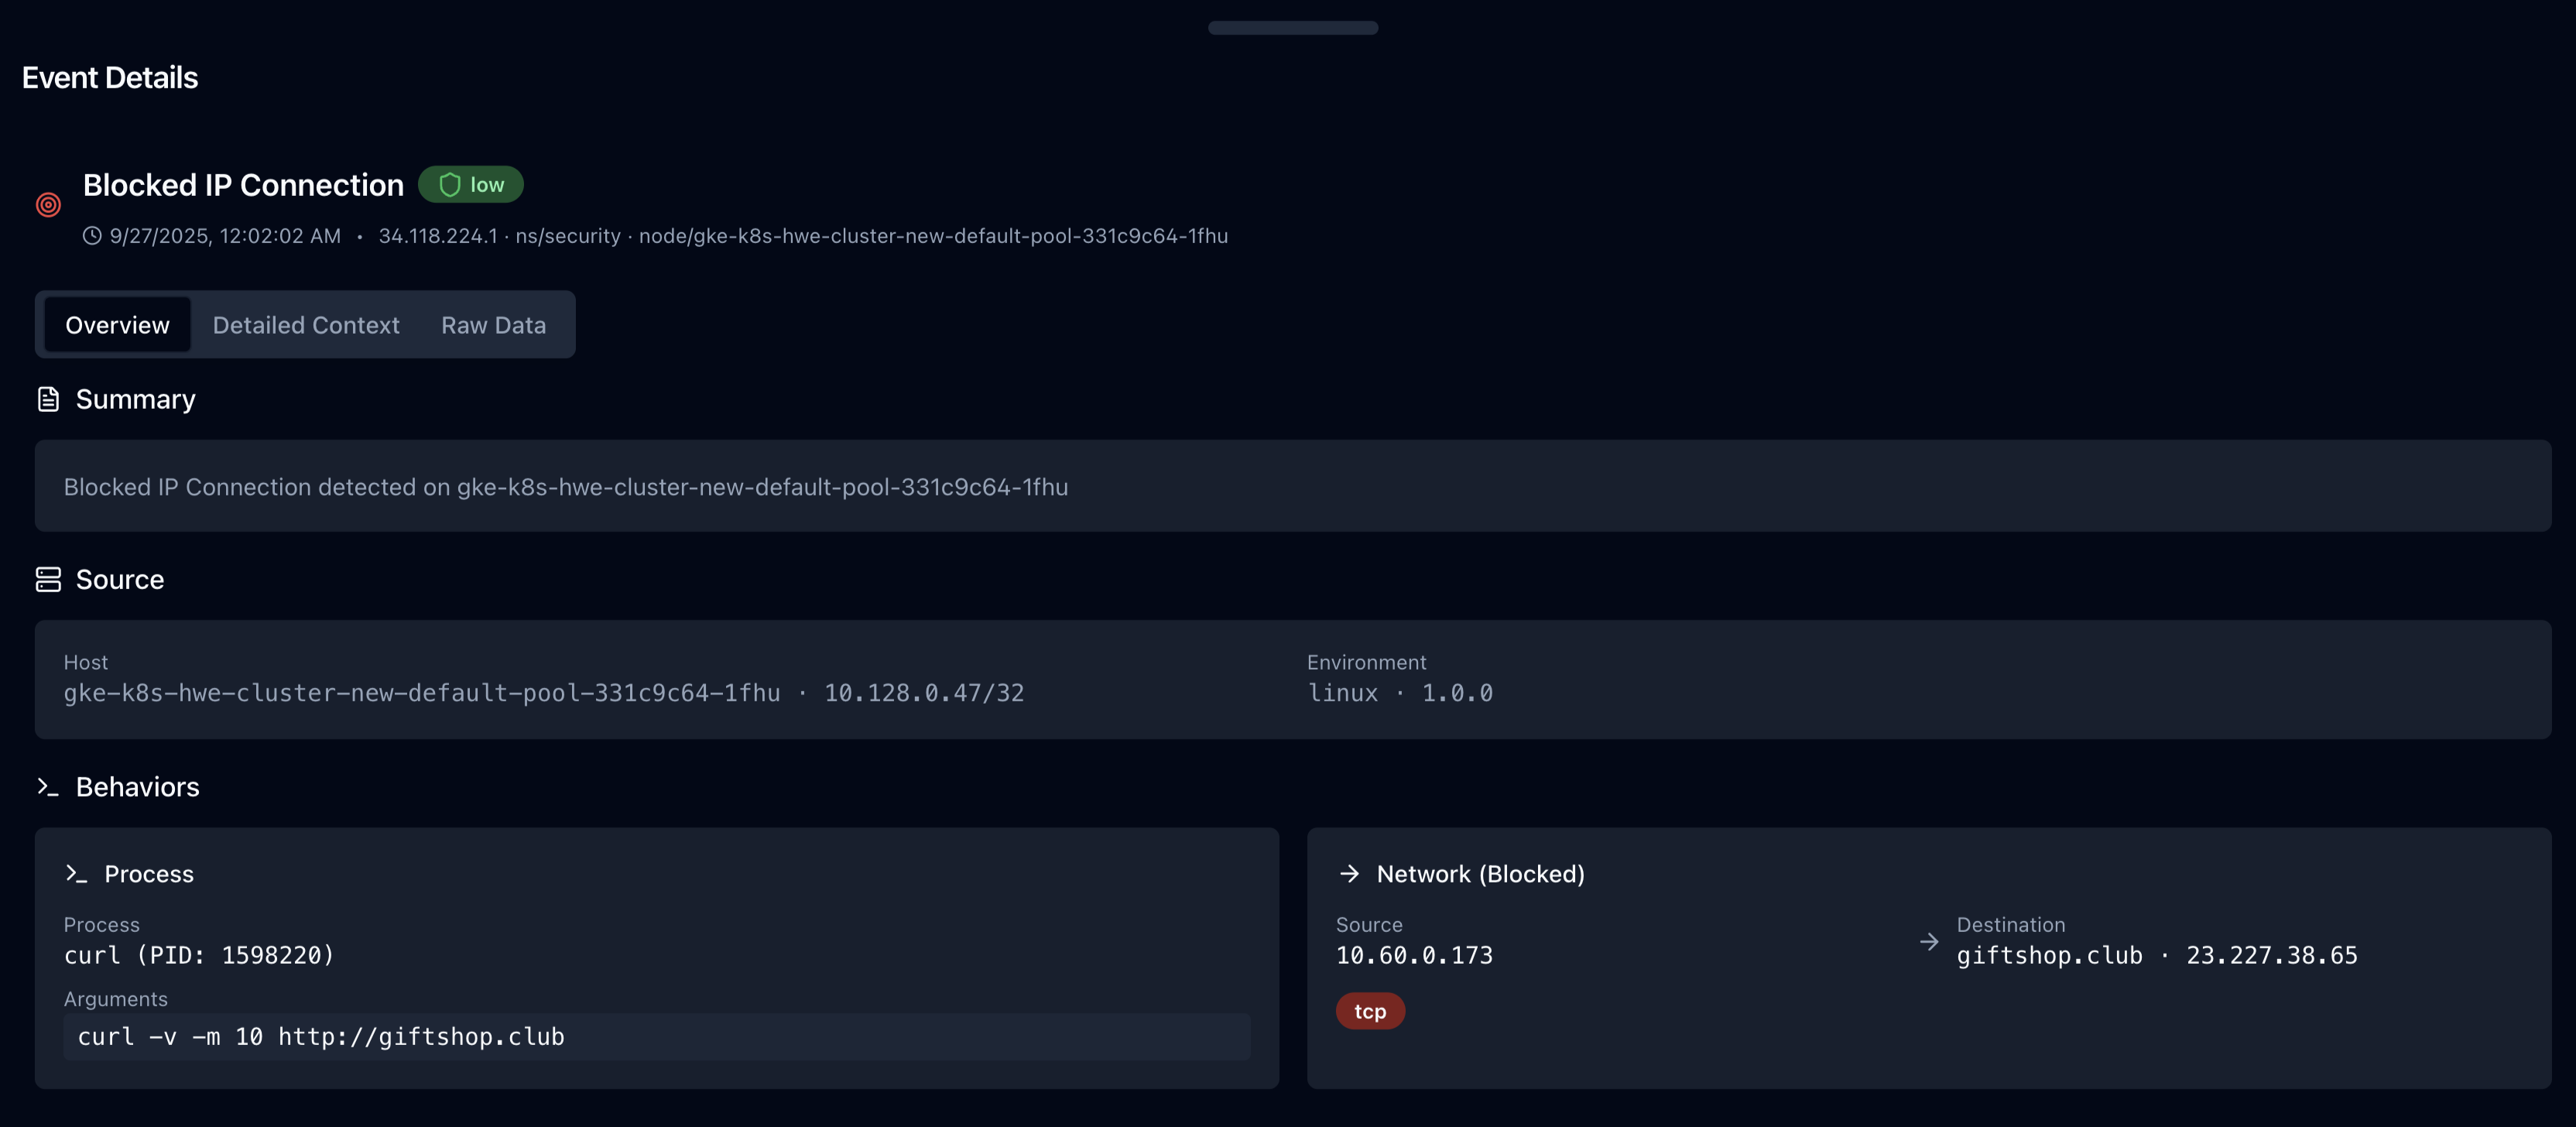Switch to the Overview tab
The width and height of the screenshot is (2576, 1127).
tap(117, 325)
